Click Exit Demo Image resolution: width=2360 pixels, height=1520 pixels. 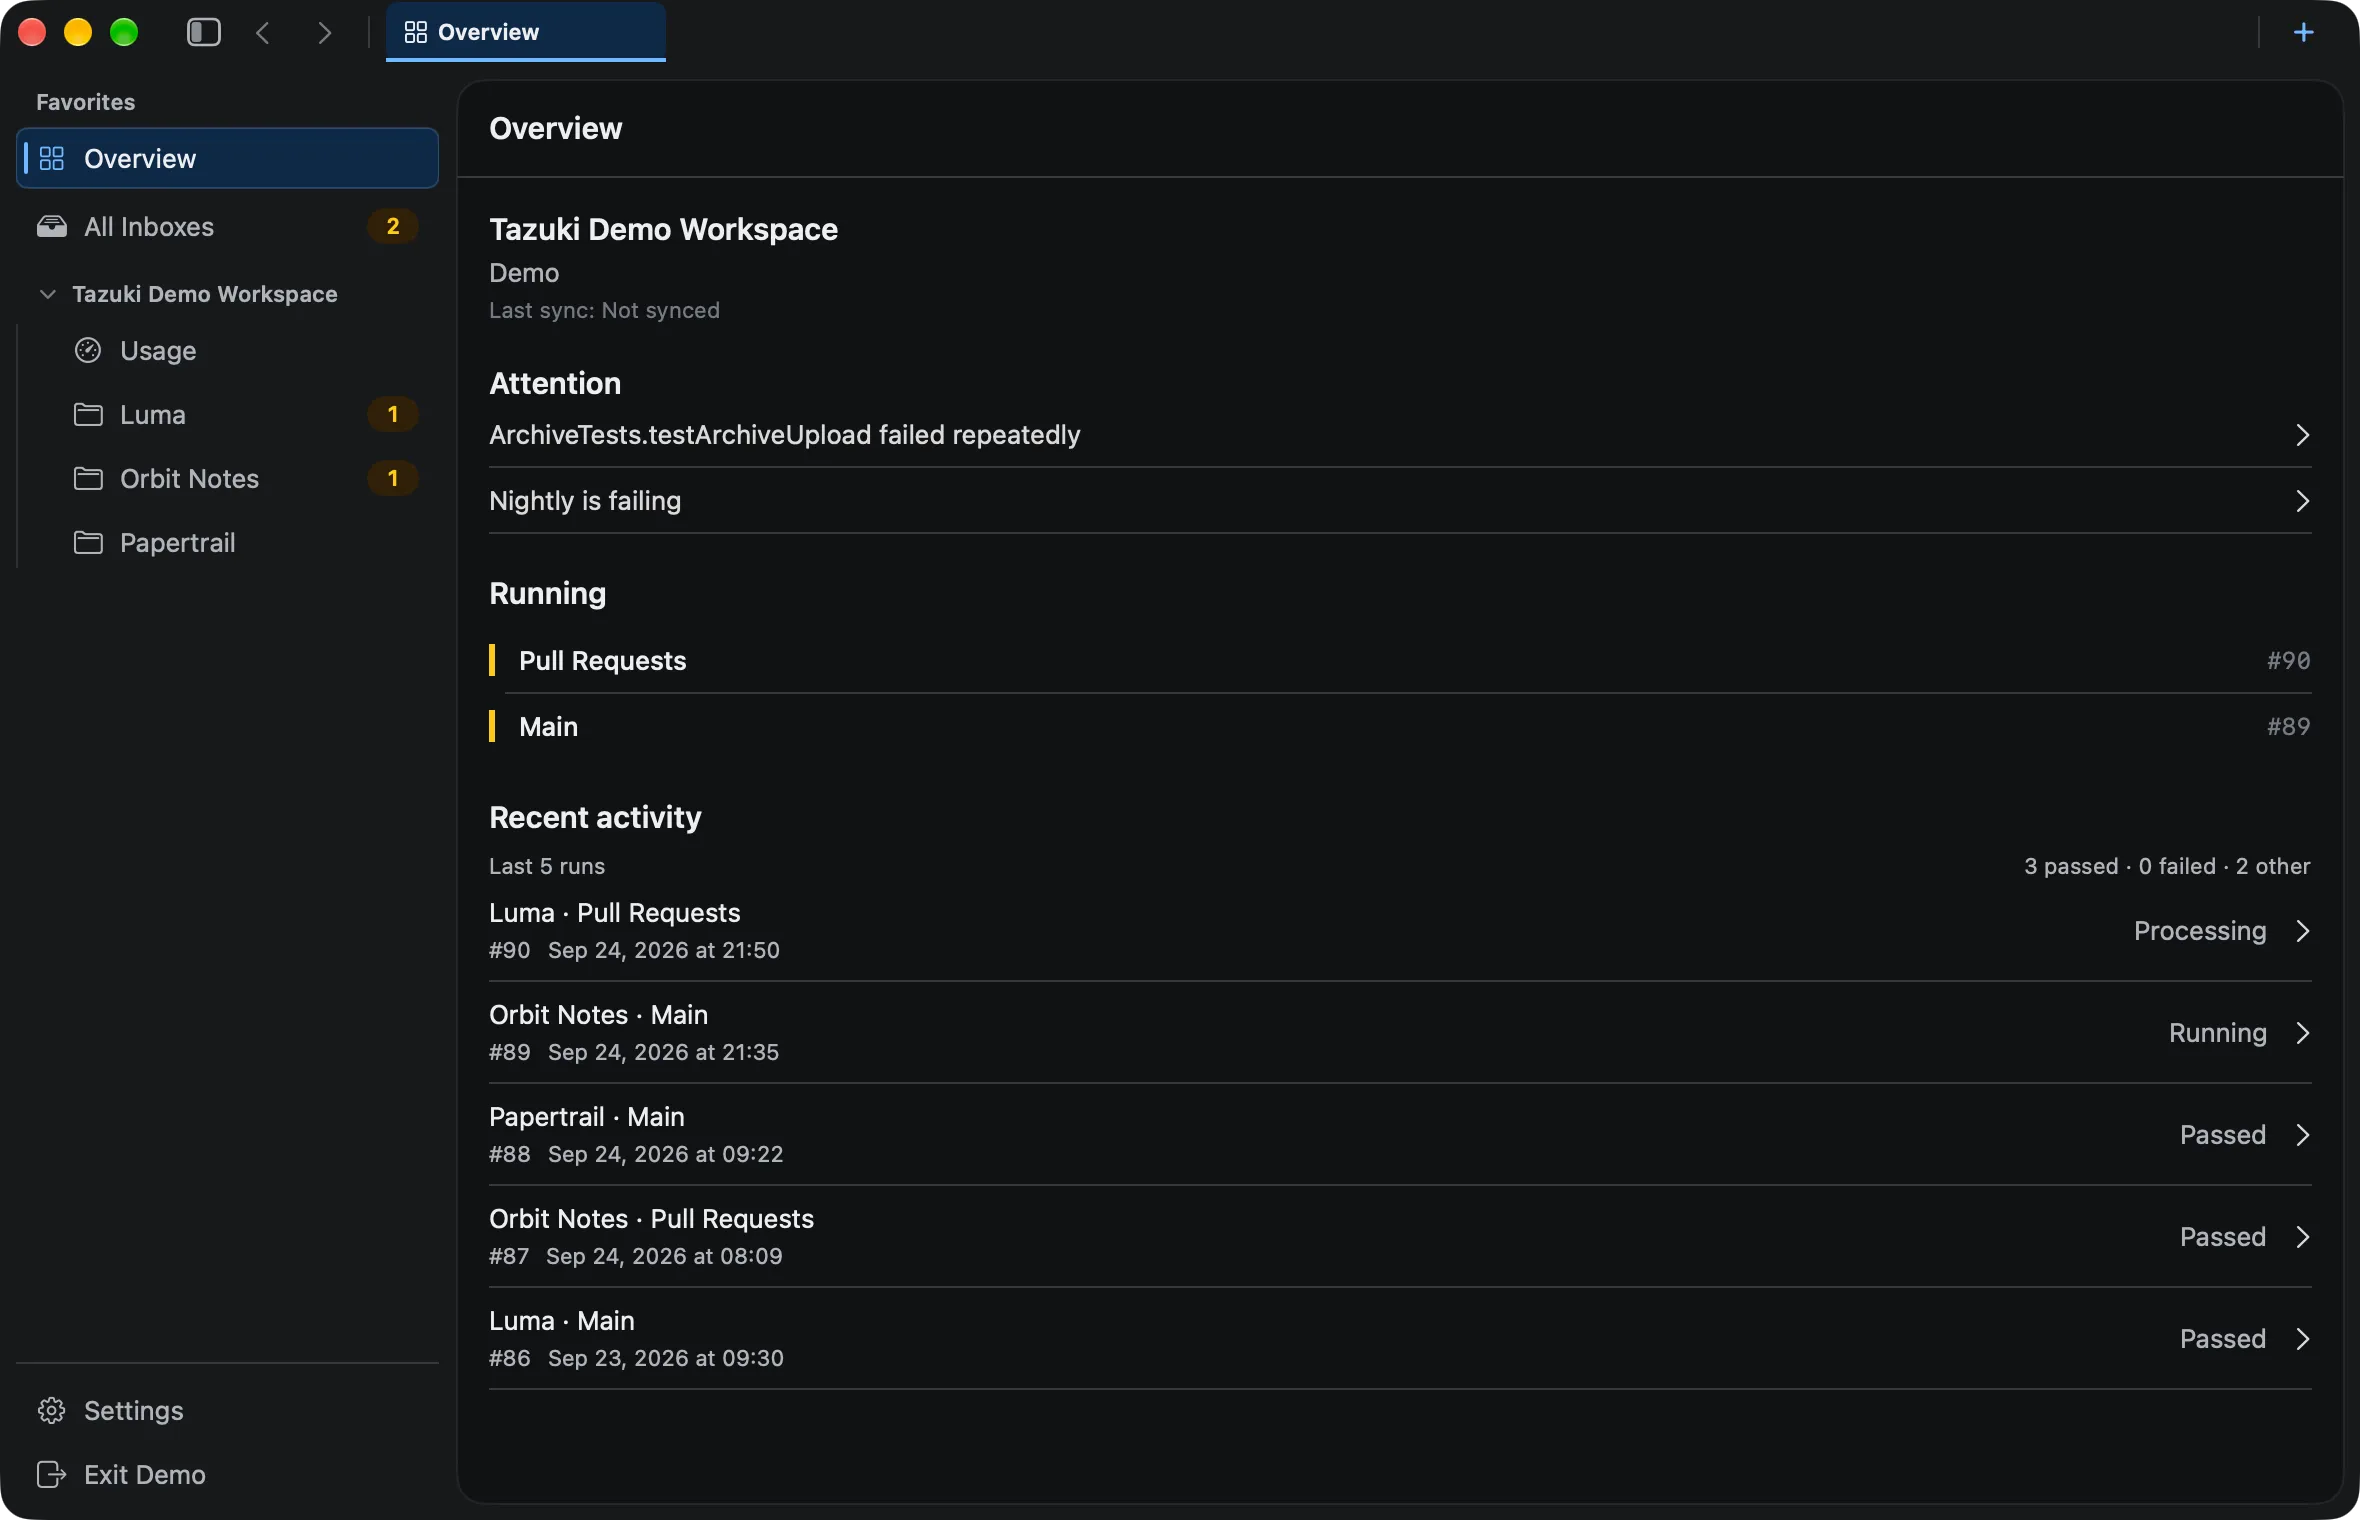pos(227,1474)
